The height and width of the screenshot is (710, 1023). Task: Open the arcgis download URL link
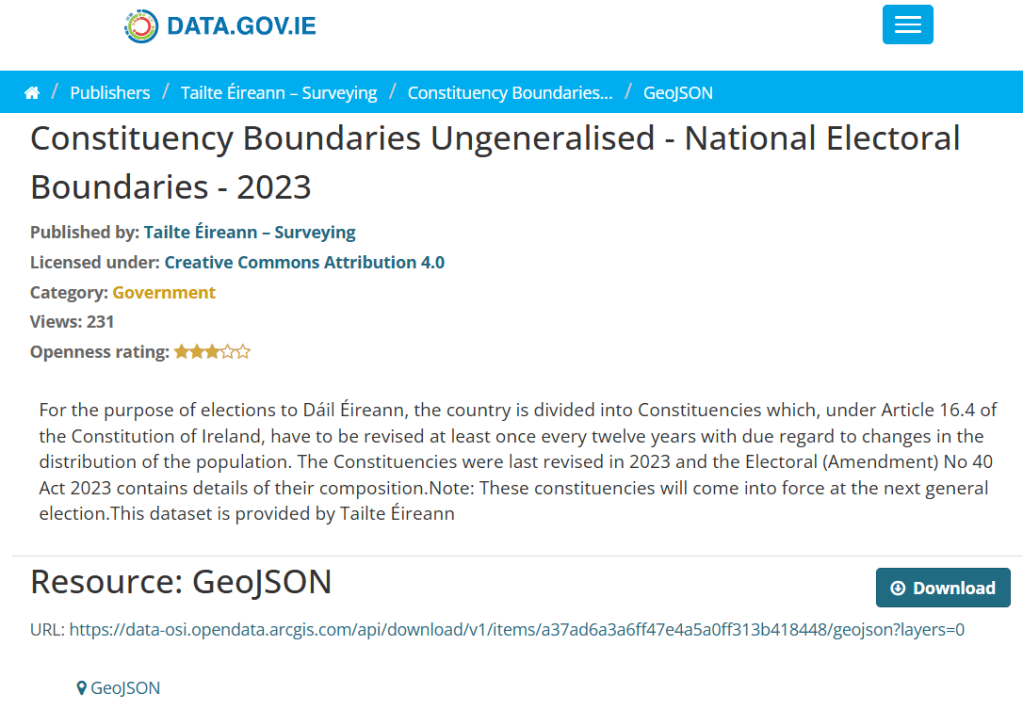click(x=517, y=630)
